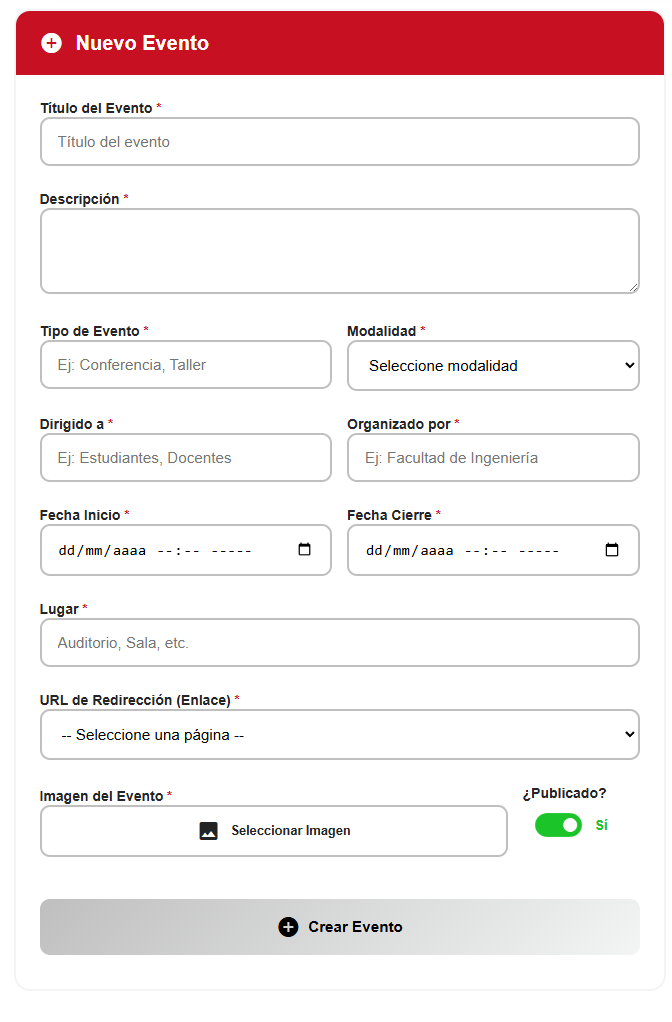The image size is (672, 1022).
Task: Click the picture icon in Seleccionar Imagen
Action: point(208,831)
